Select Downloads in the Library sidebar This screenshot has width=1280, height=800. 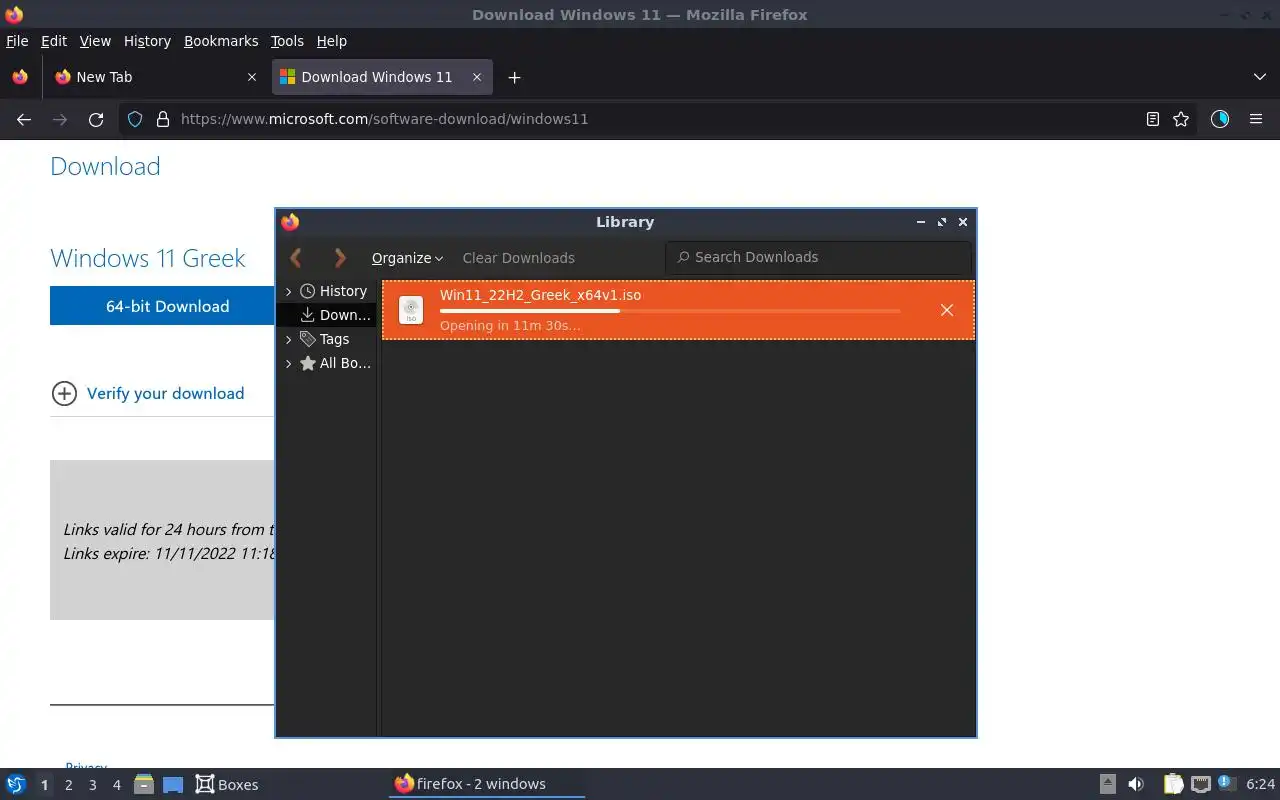point(336,315)
